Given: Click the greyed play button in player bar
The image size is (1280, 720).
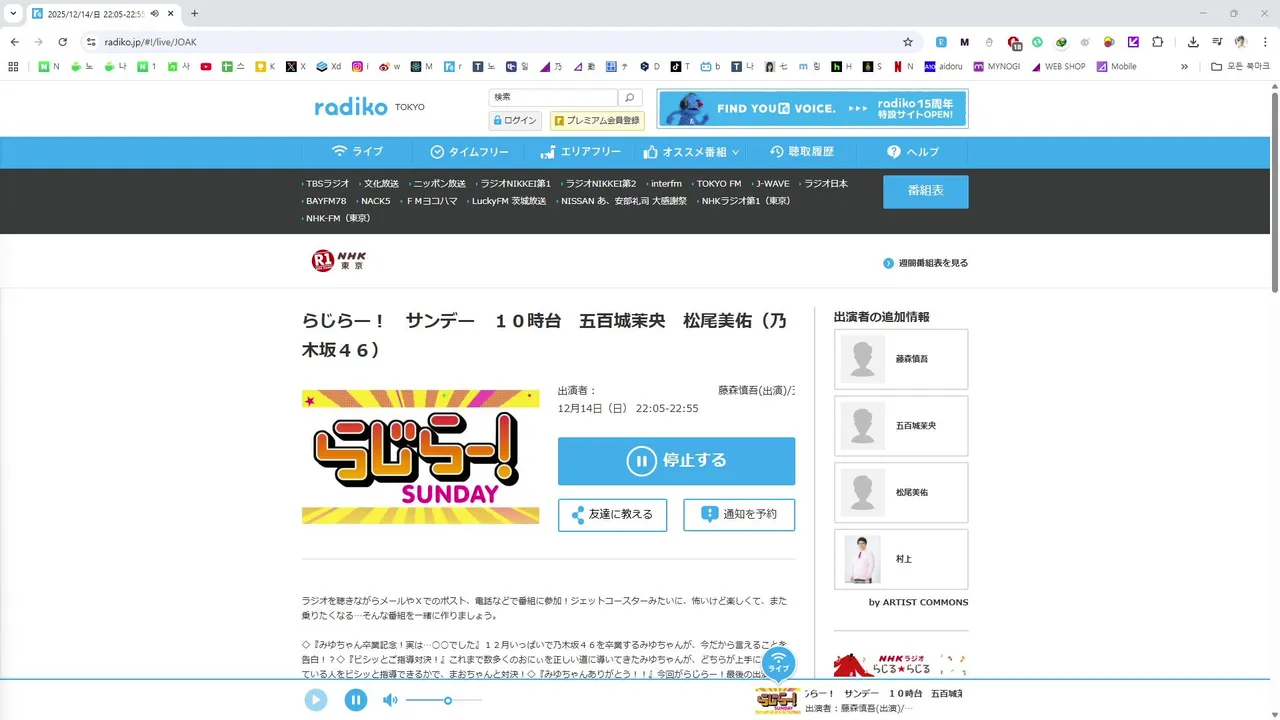Looking at the screenshot, I should click(x=316, y=700).
